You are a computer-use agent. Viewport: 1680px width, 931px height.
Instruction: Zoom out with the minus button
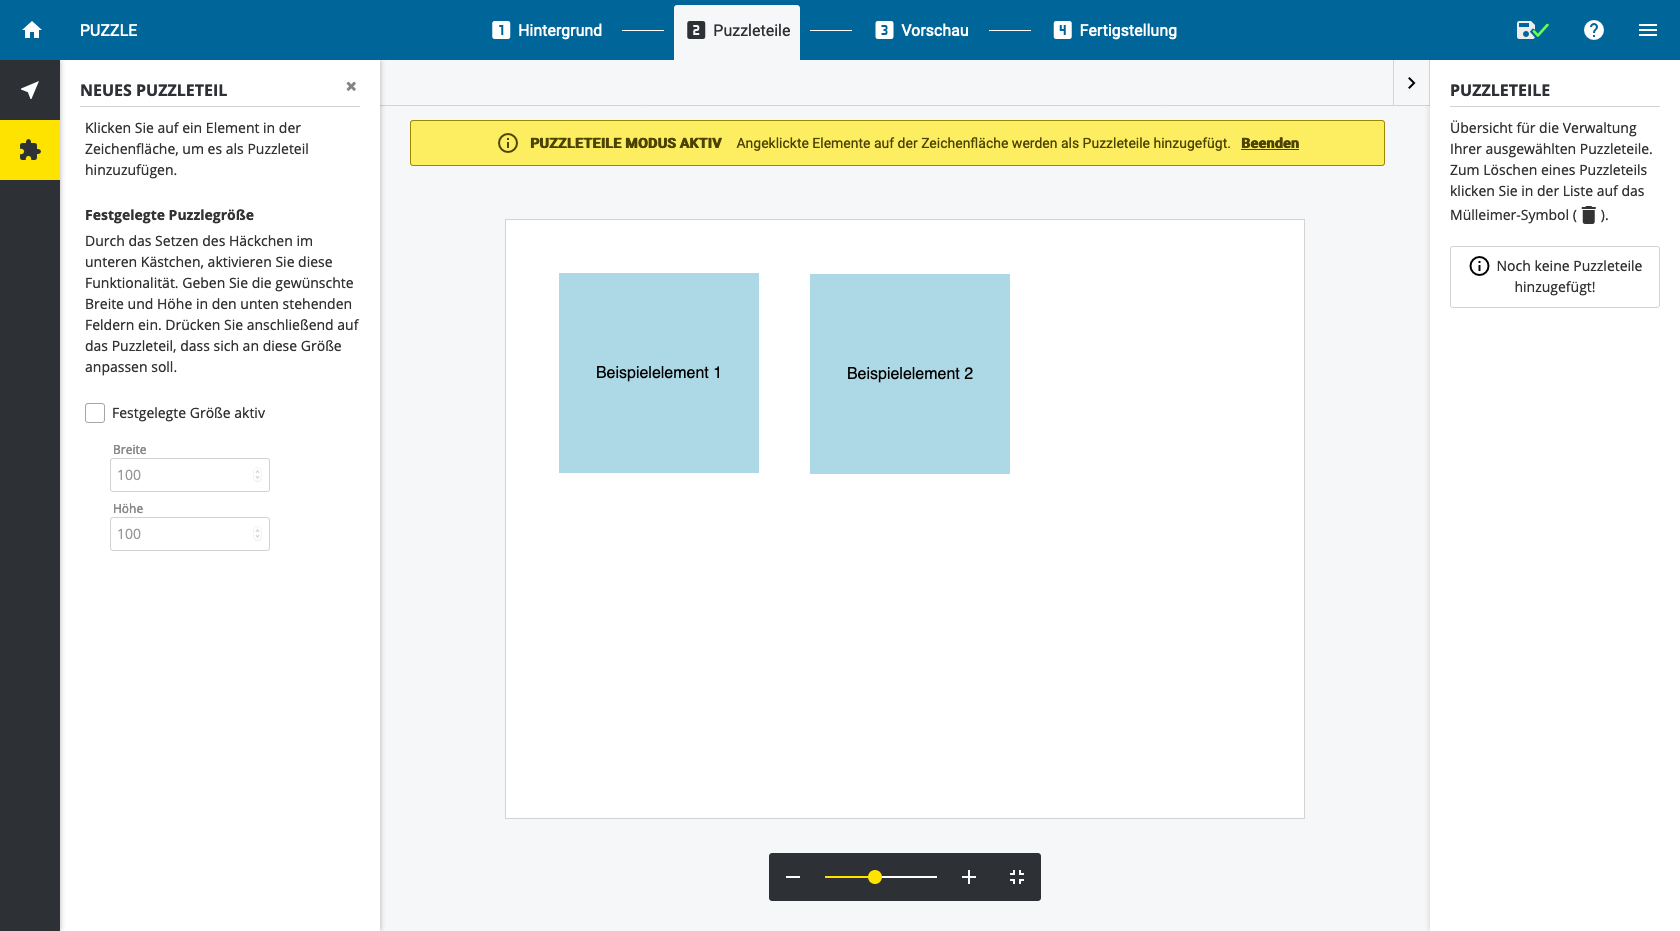point(793,877)
